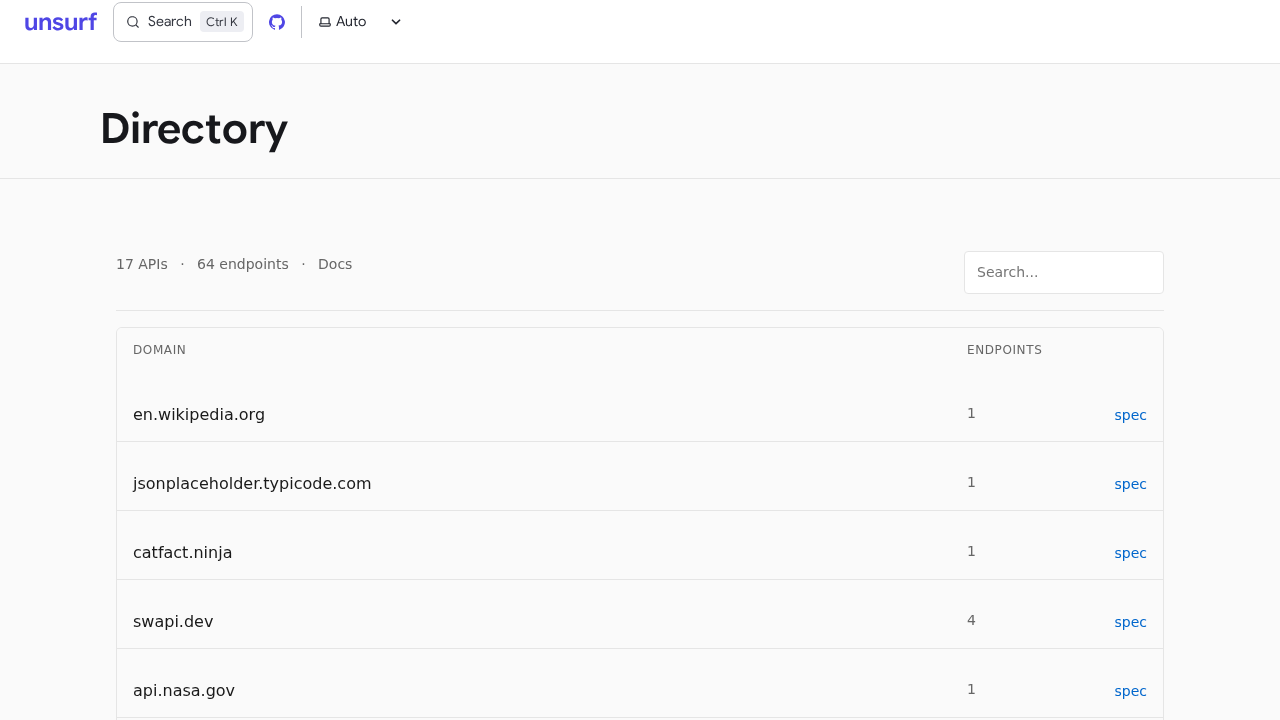Click the magnifier icon in Search button
Viewport: 1280px width, 720px height.
[133, 22]
